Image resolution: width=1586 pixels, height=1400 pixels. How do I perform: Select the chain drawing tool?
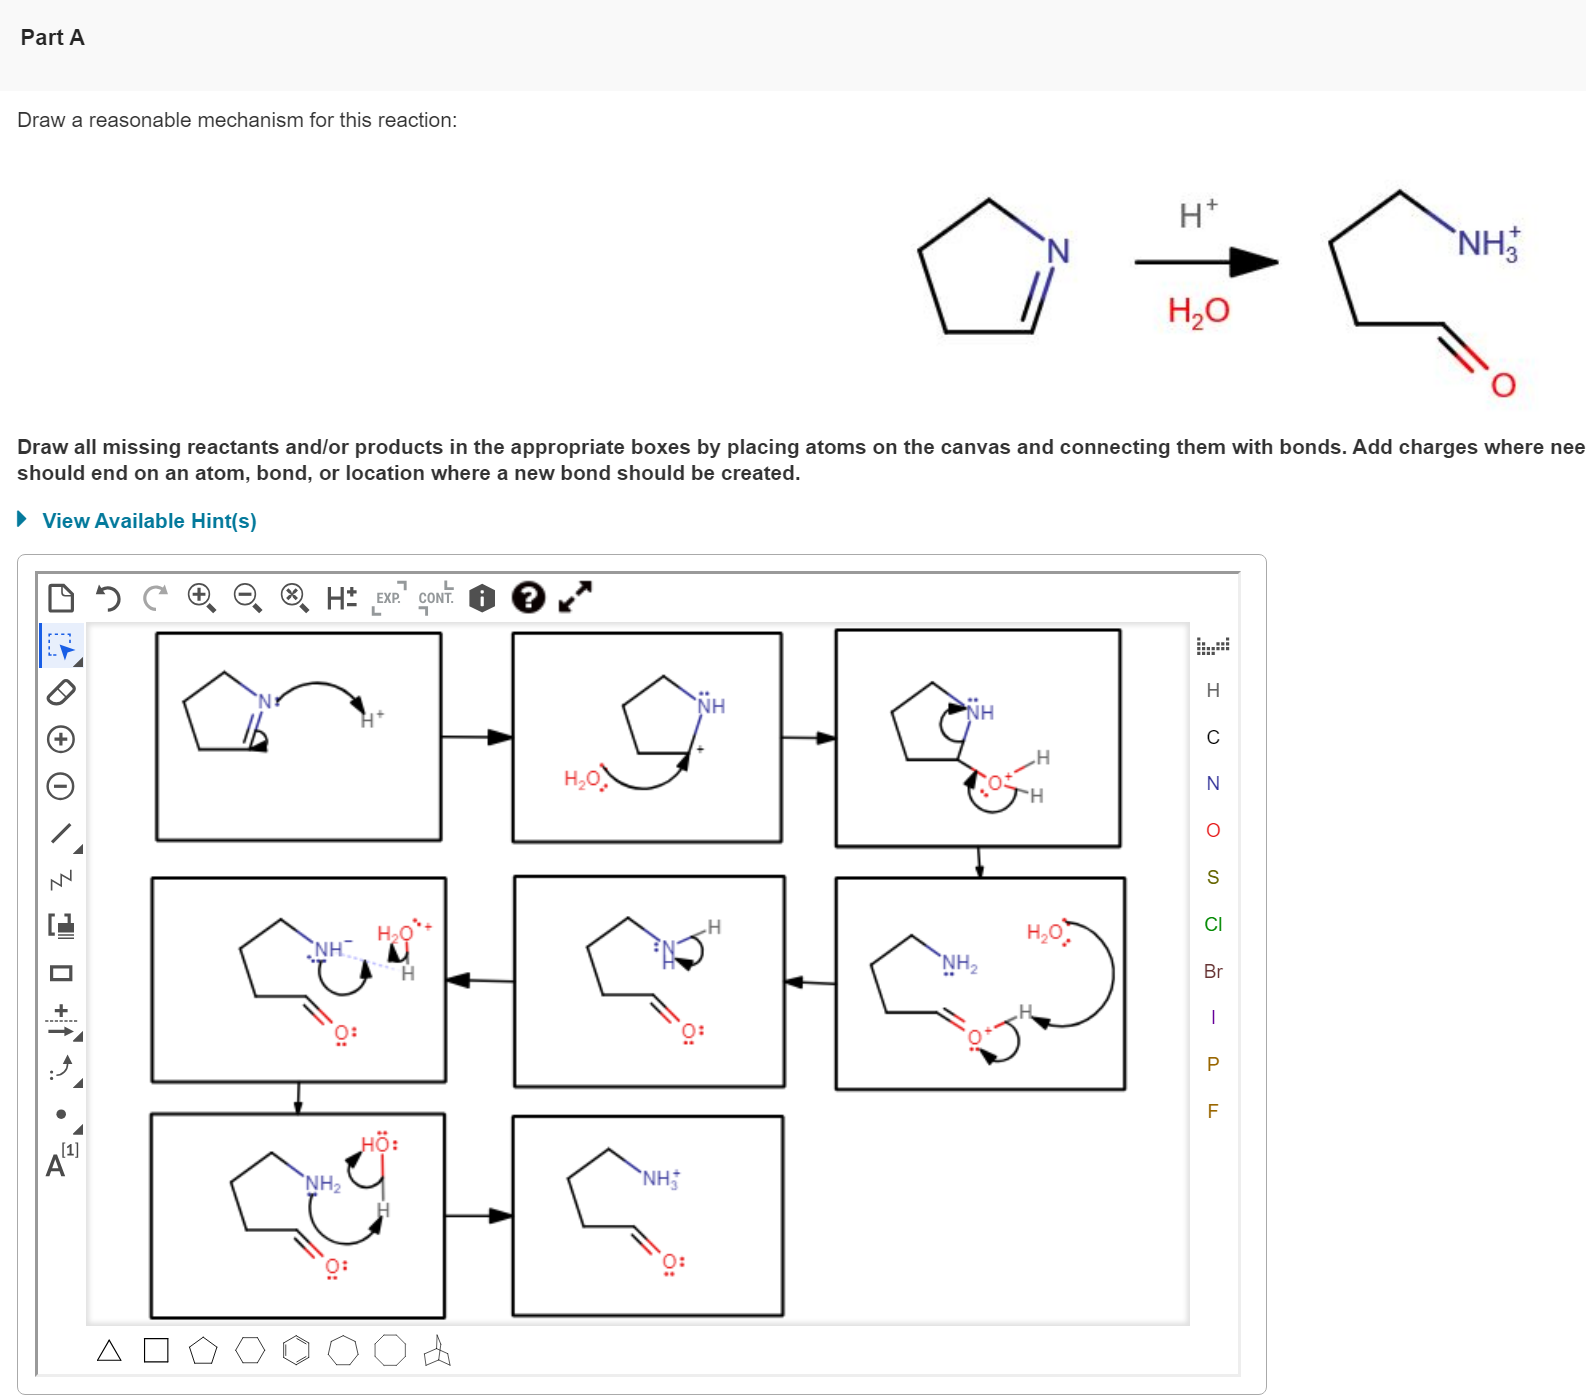click(x=61, y=880)
